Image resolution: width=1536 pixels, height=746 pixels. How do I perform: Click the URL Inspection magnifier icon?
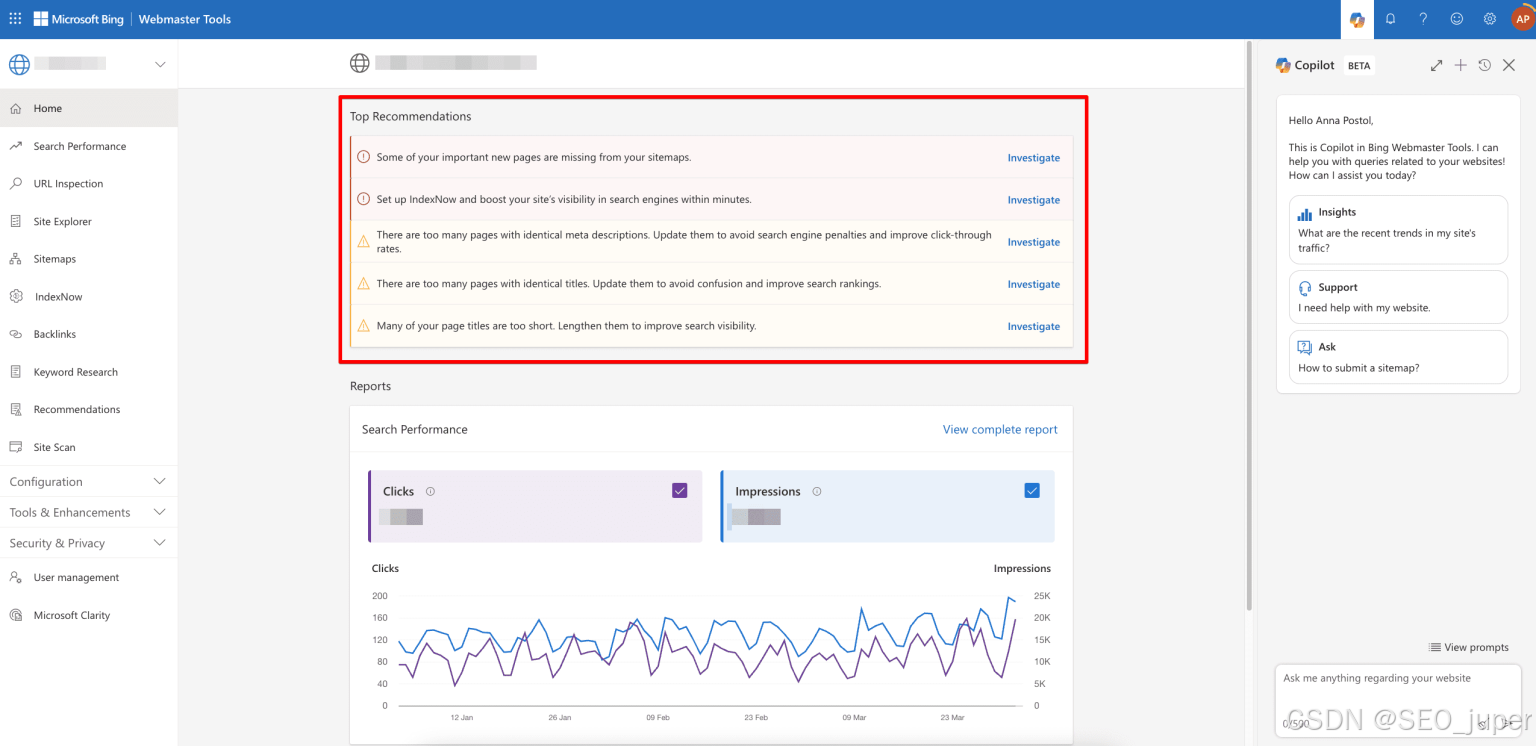point(15,184)
